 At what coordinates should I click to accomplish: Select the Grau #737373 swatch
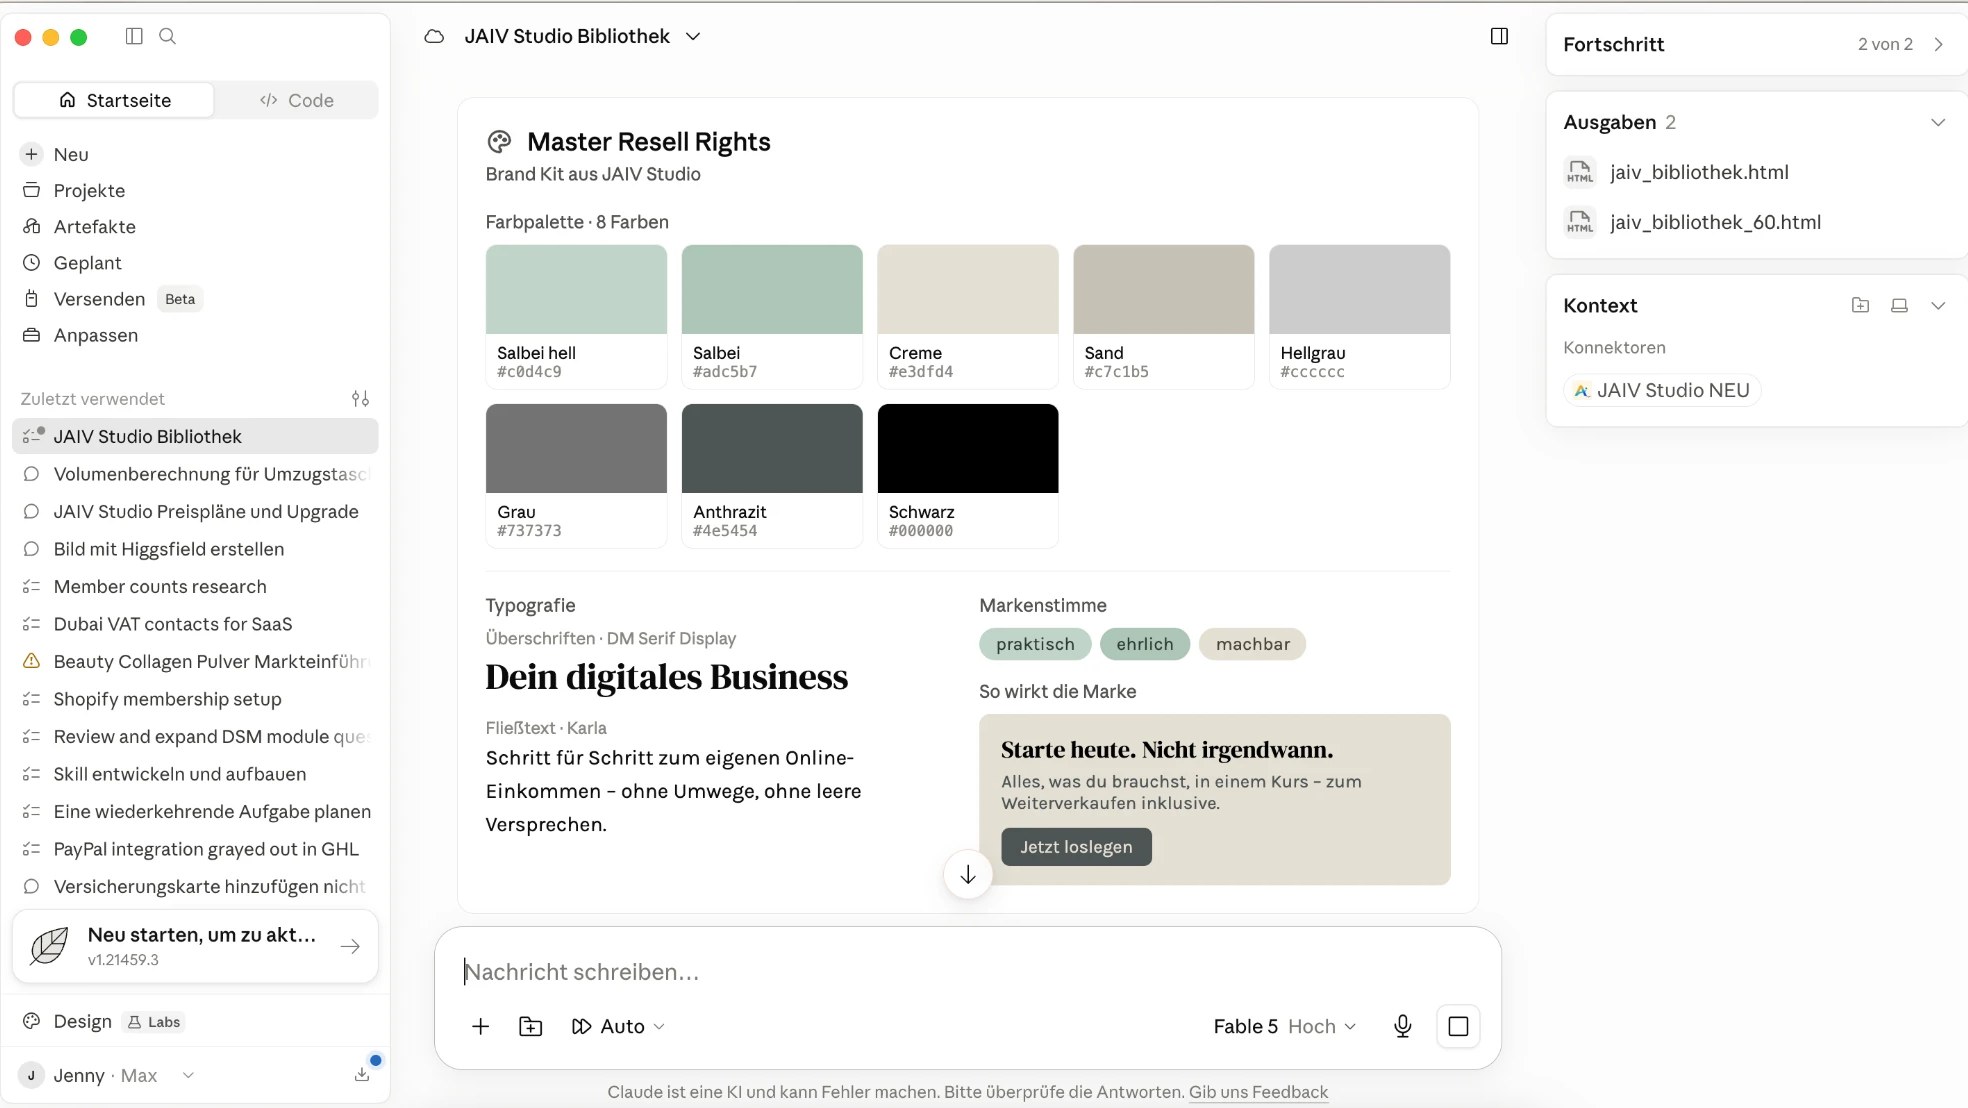click(576, 475)
